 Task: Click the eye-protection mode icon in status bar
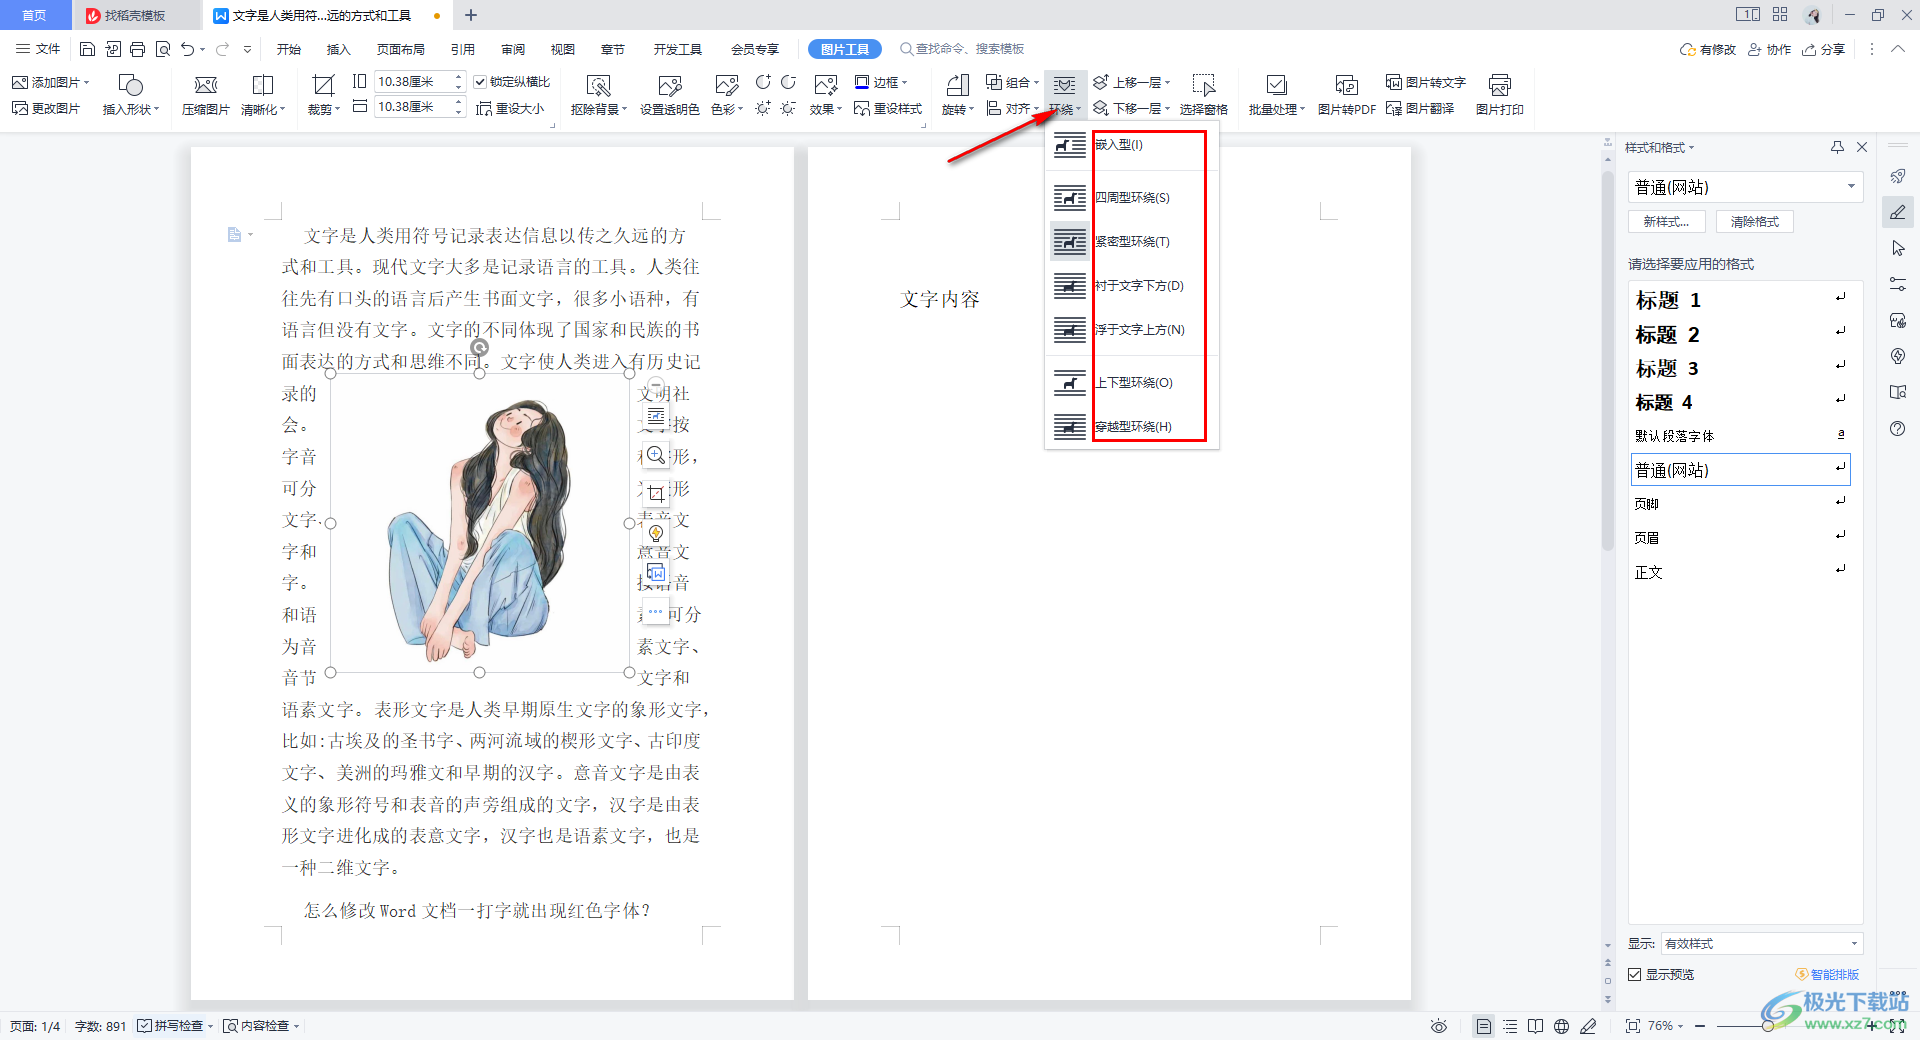tap(1439, 1026)
